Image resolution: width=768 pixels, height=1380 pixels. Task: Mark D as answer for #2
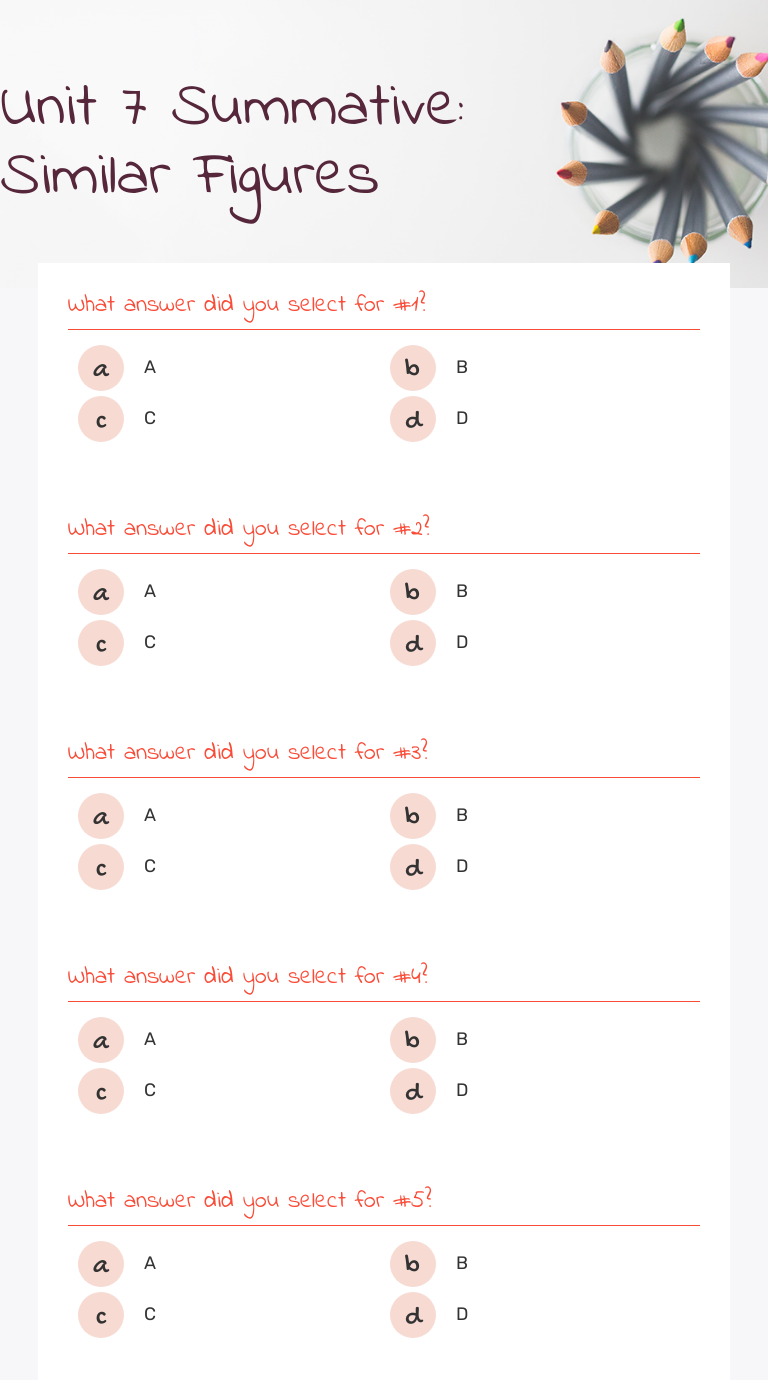(x=413, y=643)
